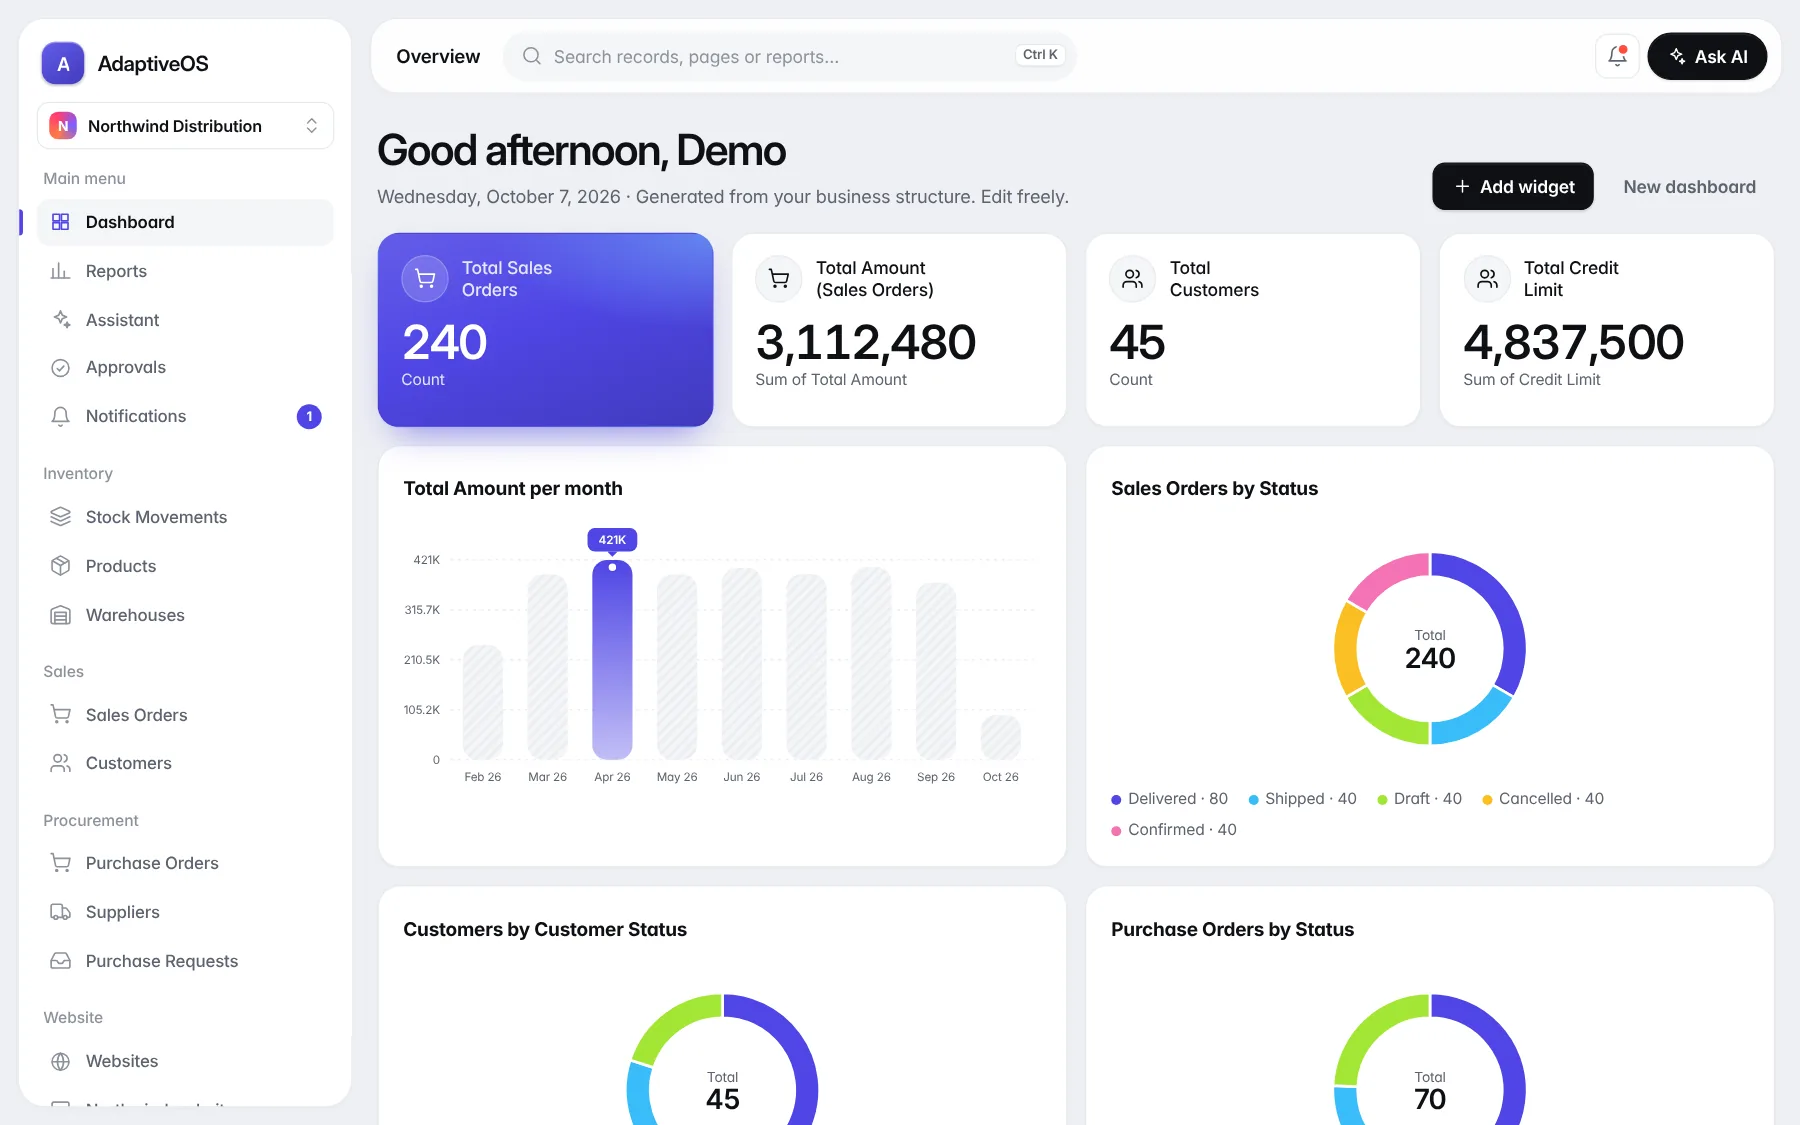
Task: Click the Add widget button
Action: (x=1513, y=187)
